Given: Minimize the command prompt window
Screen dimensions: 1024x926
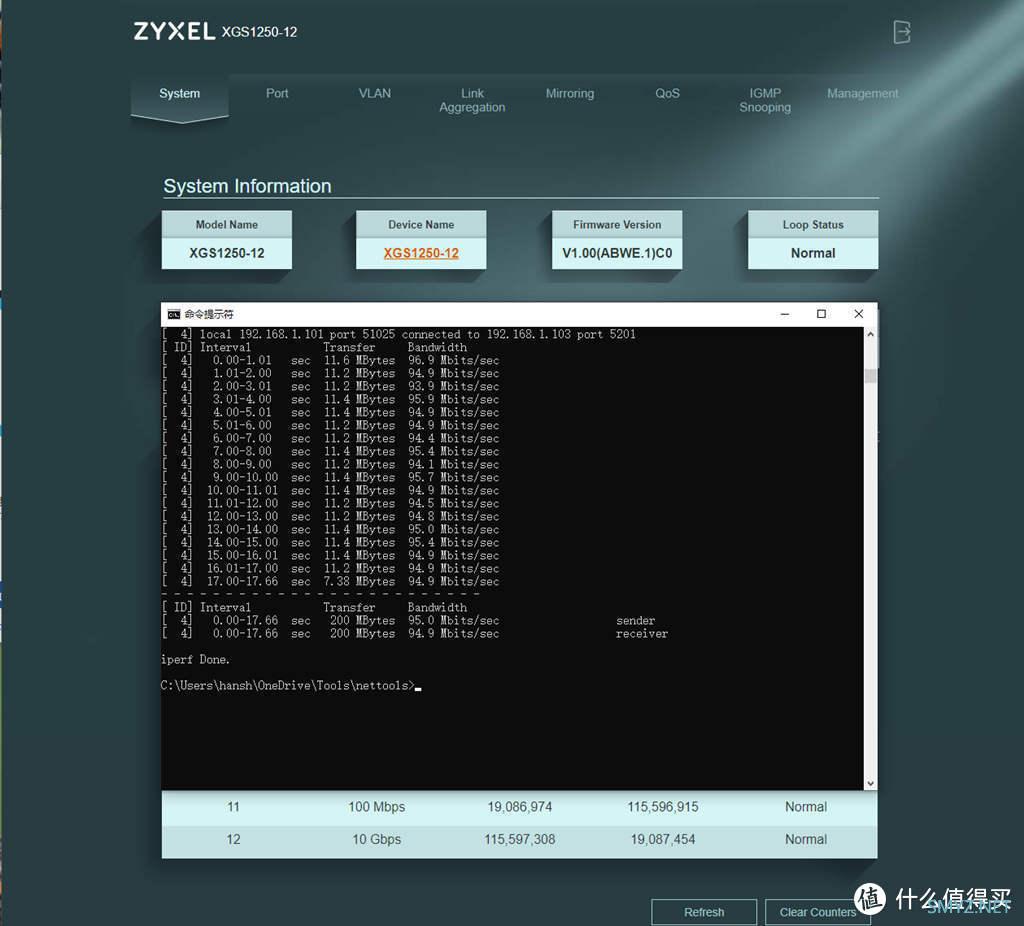Looking at the screenshot, I should [x=785, y=314].
